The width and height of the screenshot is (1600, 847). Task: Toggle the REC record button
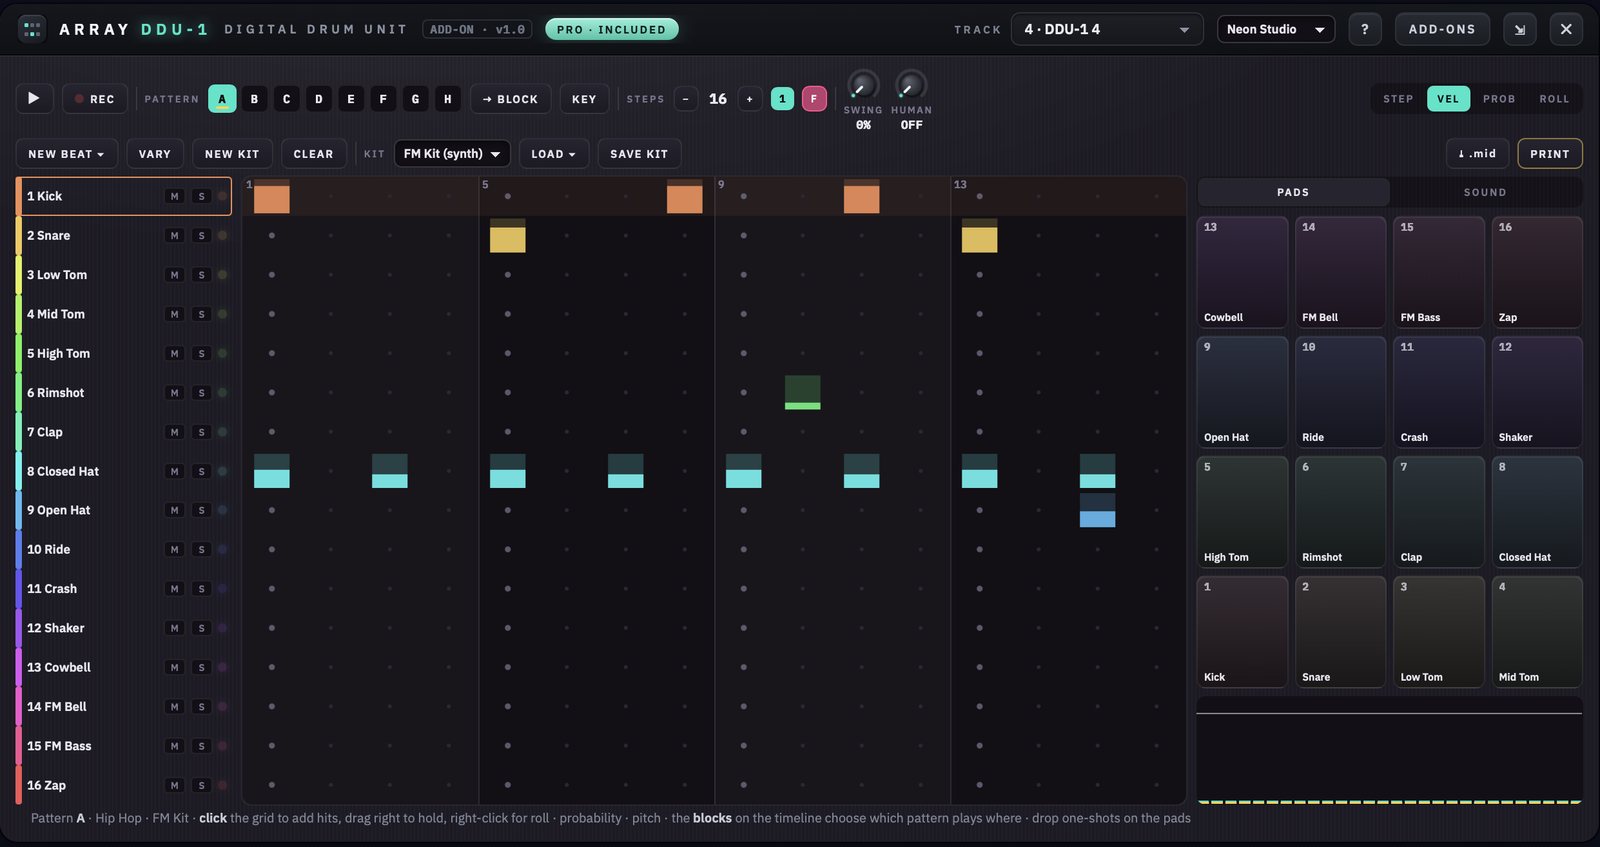click(x=95, y=99)
